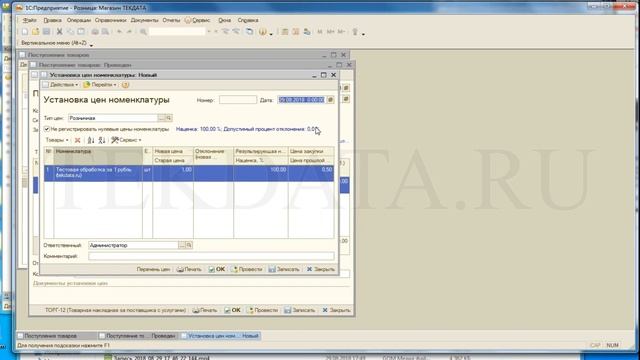Screen dimensions: 640x360
Task: Click Печать in the price-setting dialog
Action: pos(189,269)
